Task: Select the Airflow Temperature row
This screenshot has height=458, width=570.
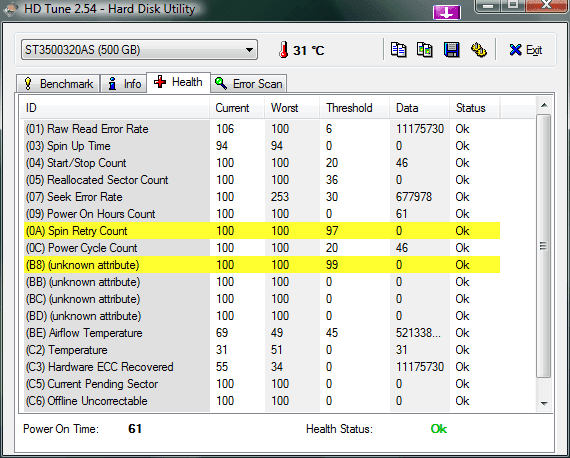Action: click(x=262, y=333)
